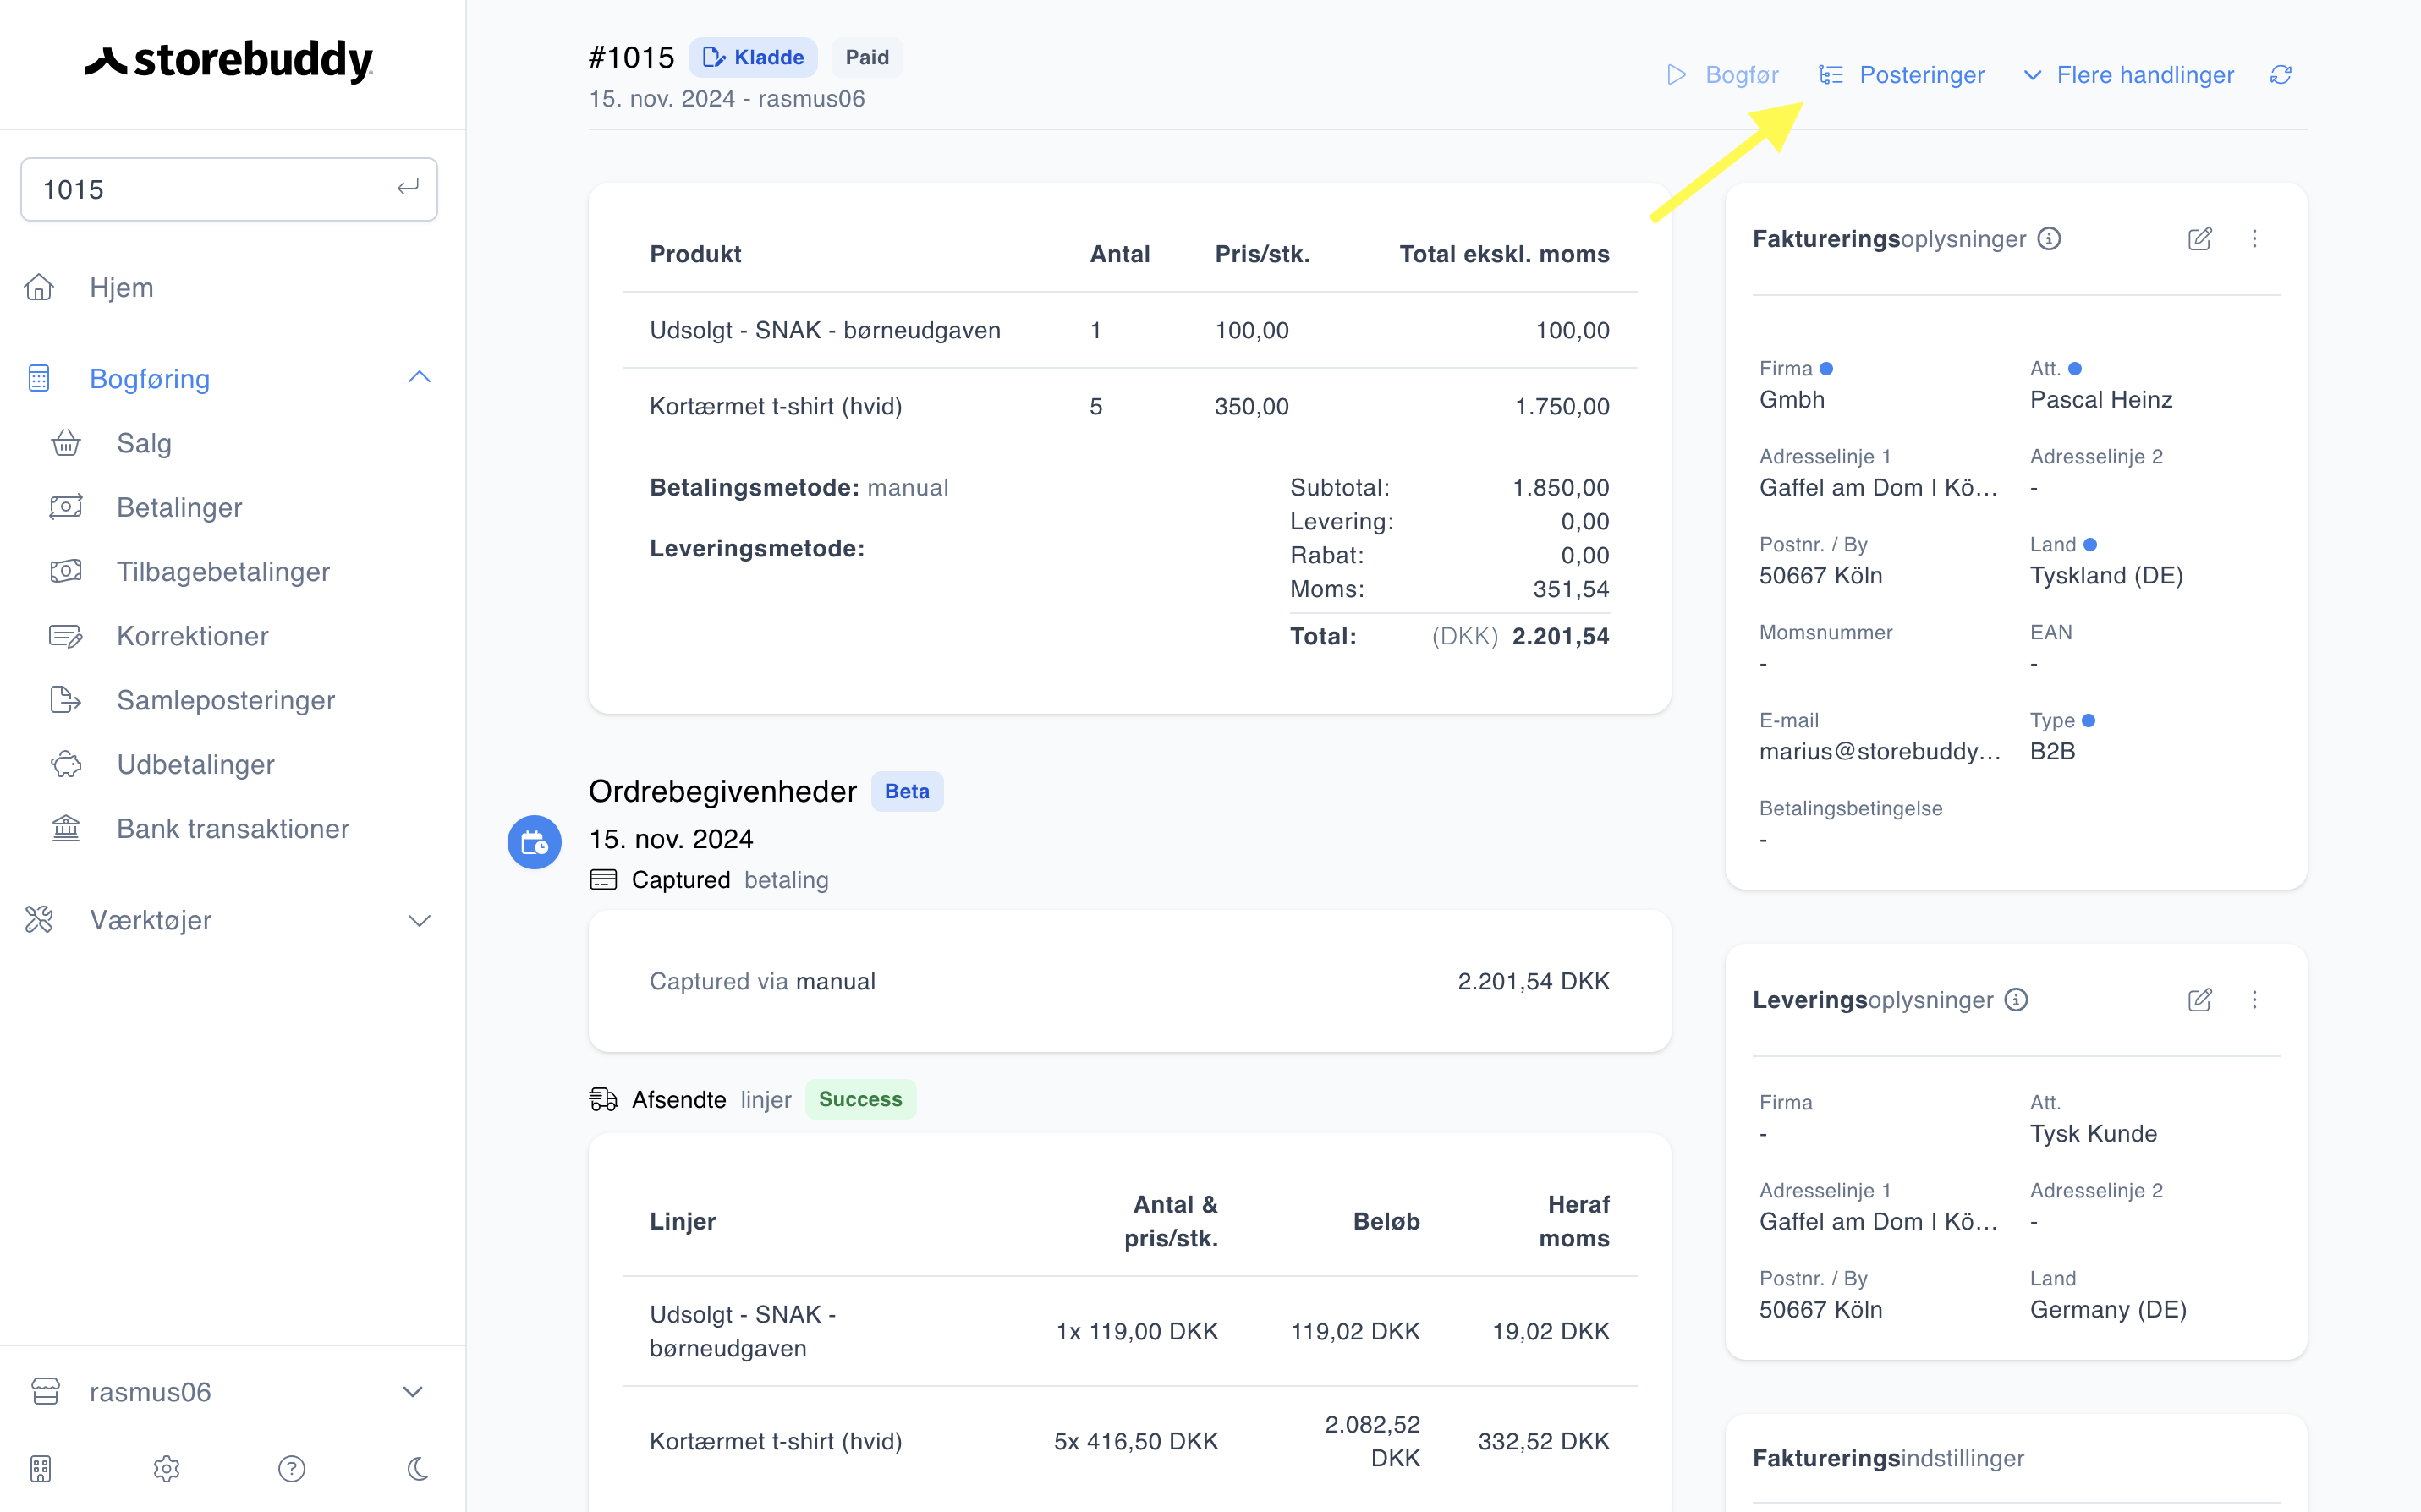Click the B2B type value
The width and height of the screenshot is (2421, 1512).
click(2052, 751)
